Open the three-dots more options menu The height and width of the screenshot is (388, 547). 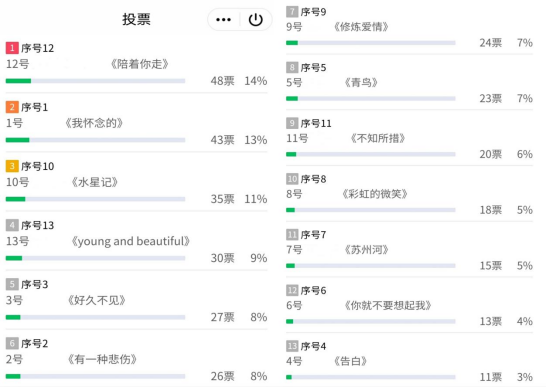223,20
